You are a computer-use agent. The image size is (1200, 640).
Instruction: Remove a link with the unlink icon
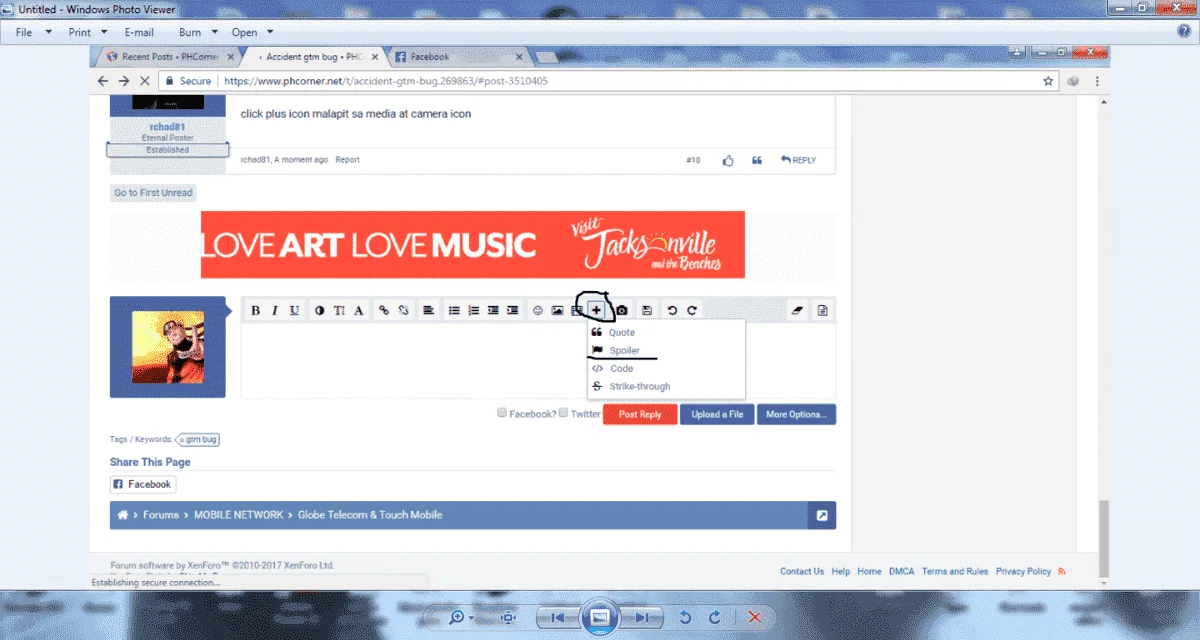(403, 311)
